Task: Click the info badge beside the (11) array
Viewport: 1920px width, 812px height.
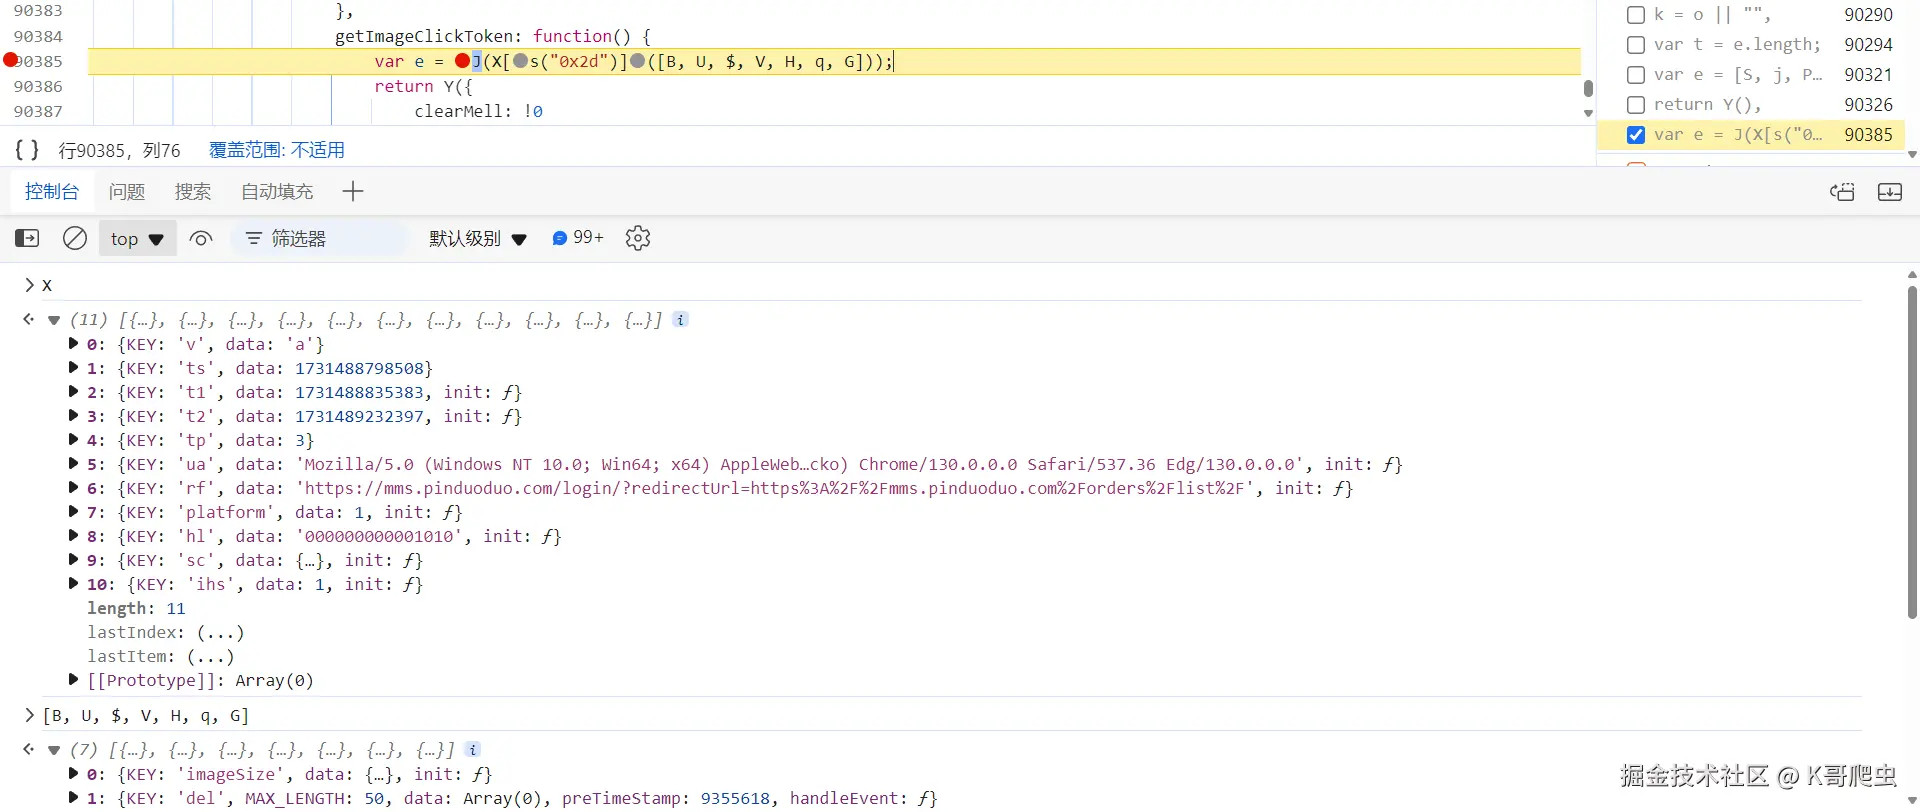Action: tap(681, 320)
